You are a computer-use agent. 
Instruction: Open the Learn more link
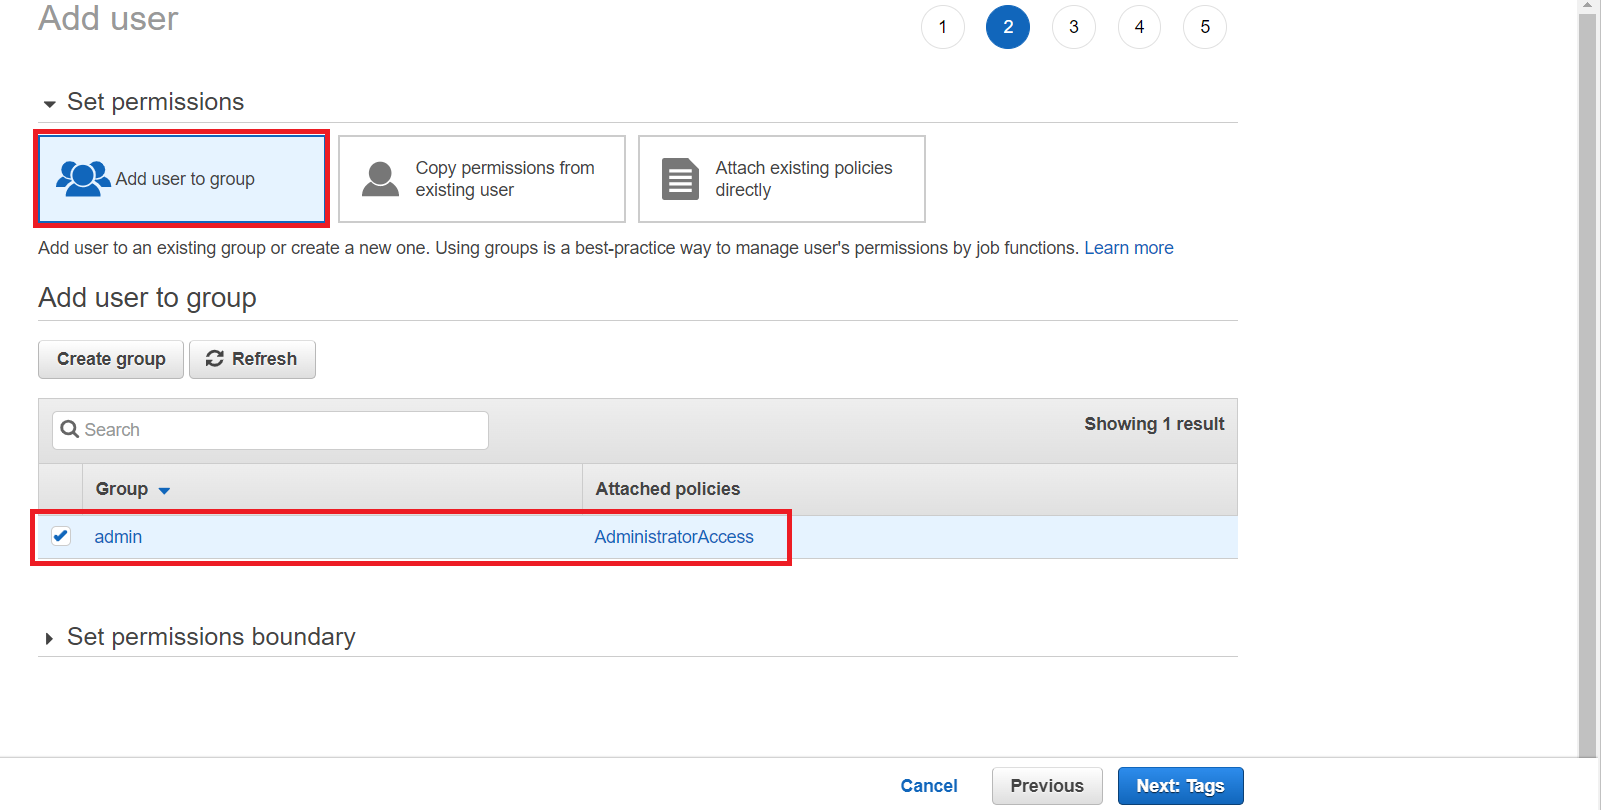(x=1129, y=248)
